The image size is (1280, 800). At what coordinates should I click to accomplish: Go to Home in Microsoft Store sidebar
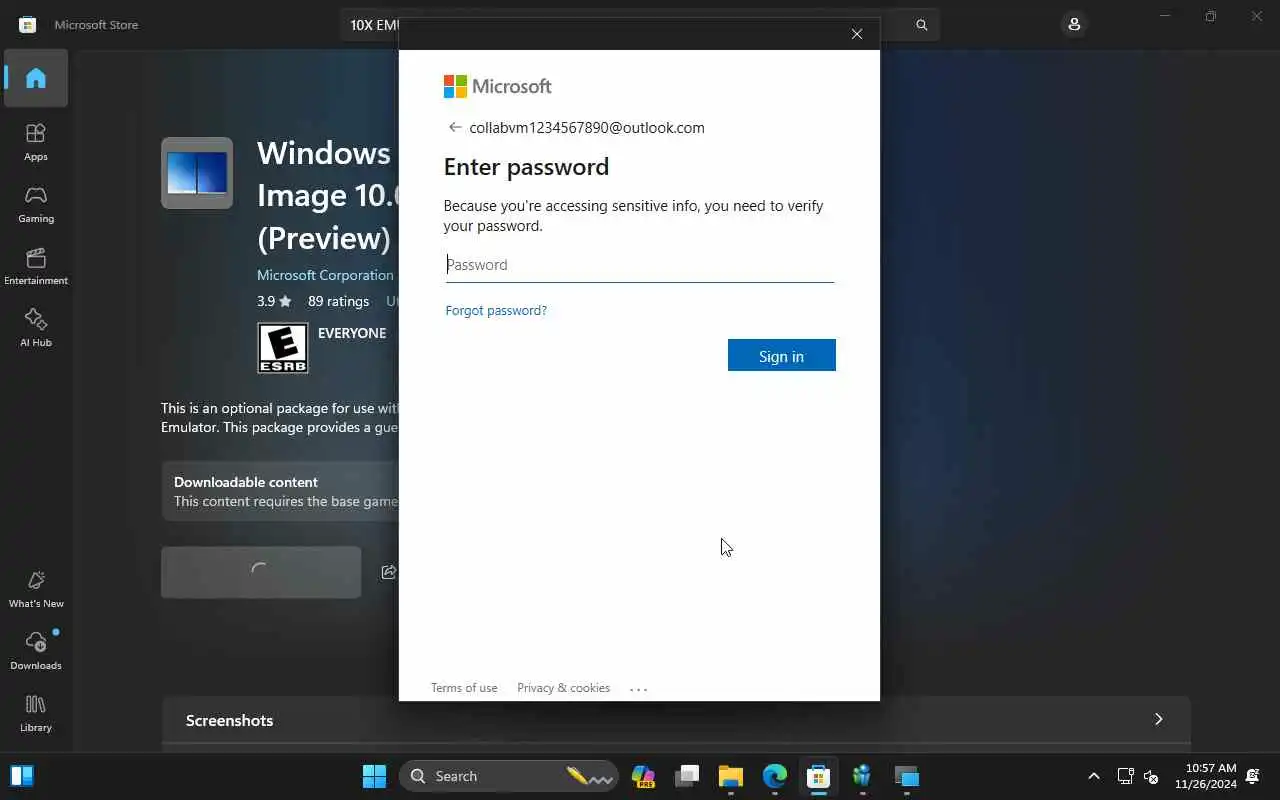tap(36, 78)
